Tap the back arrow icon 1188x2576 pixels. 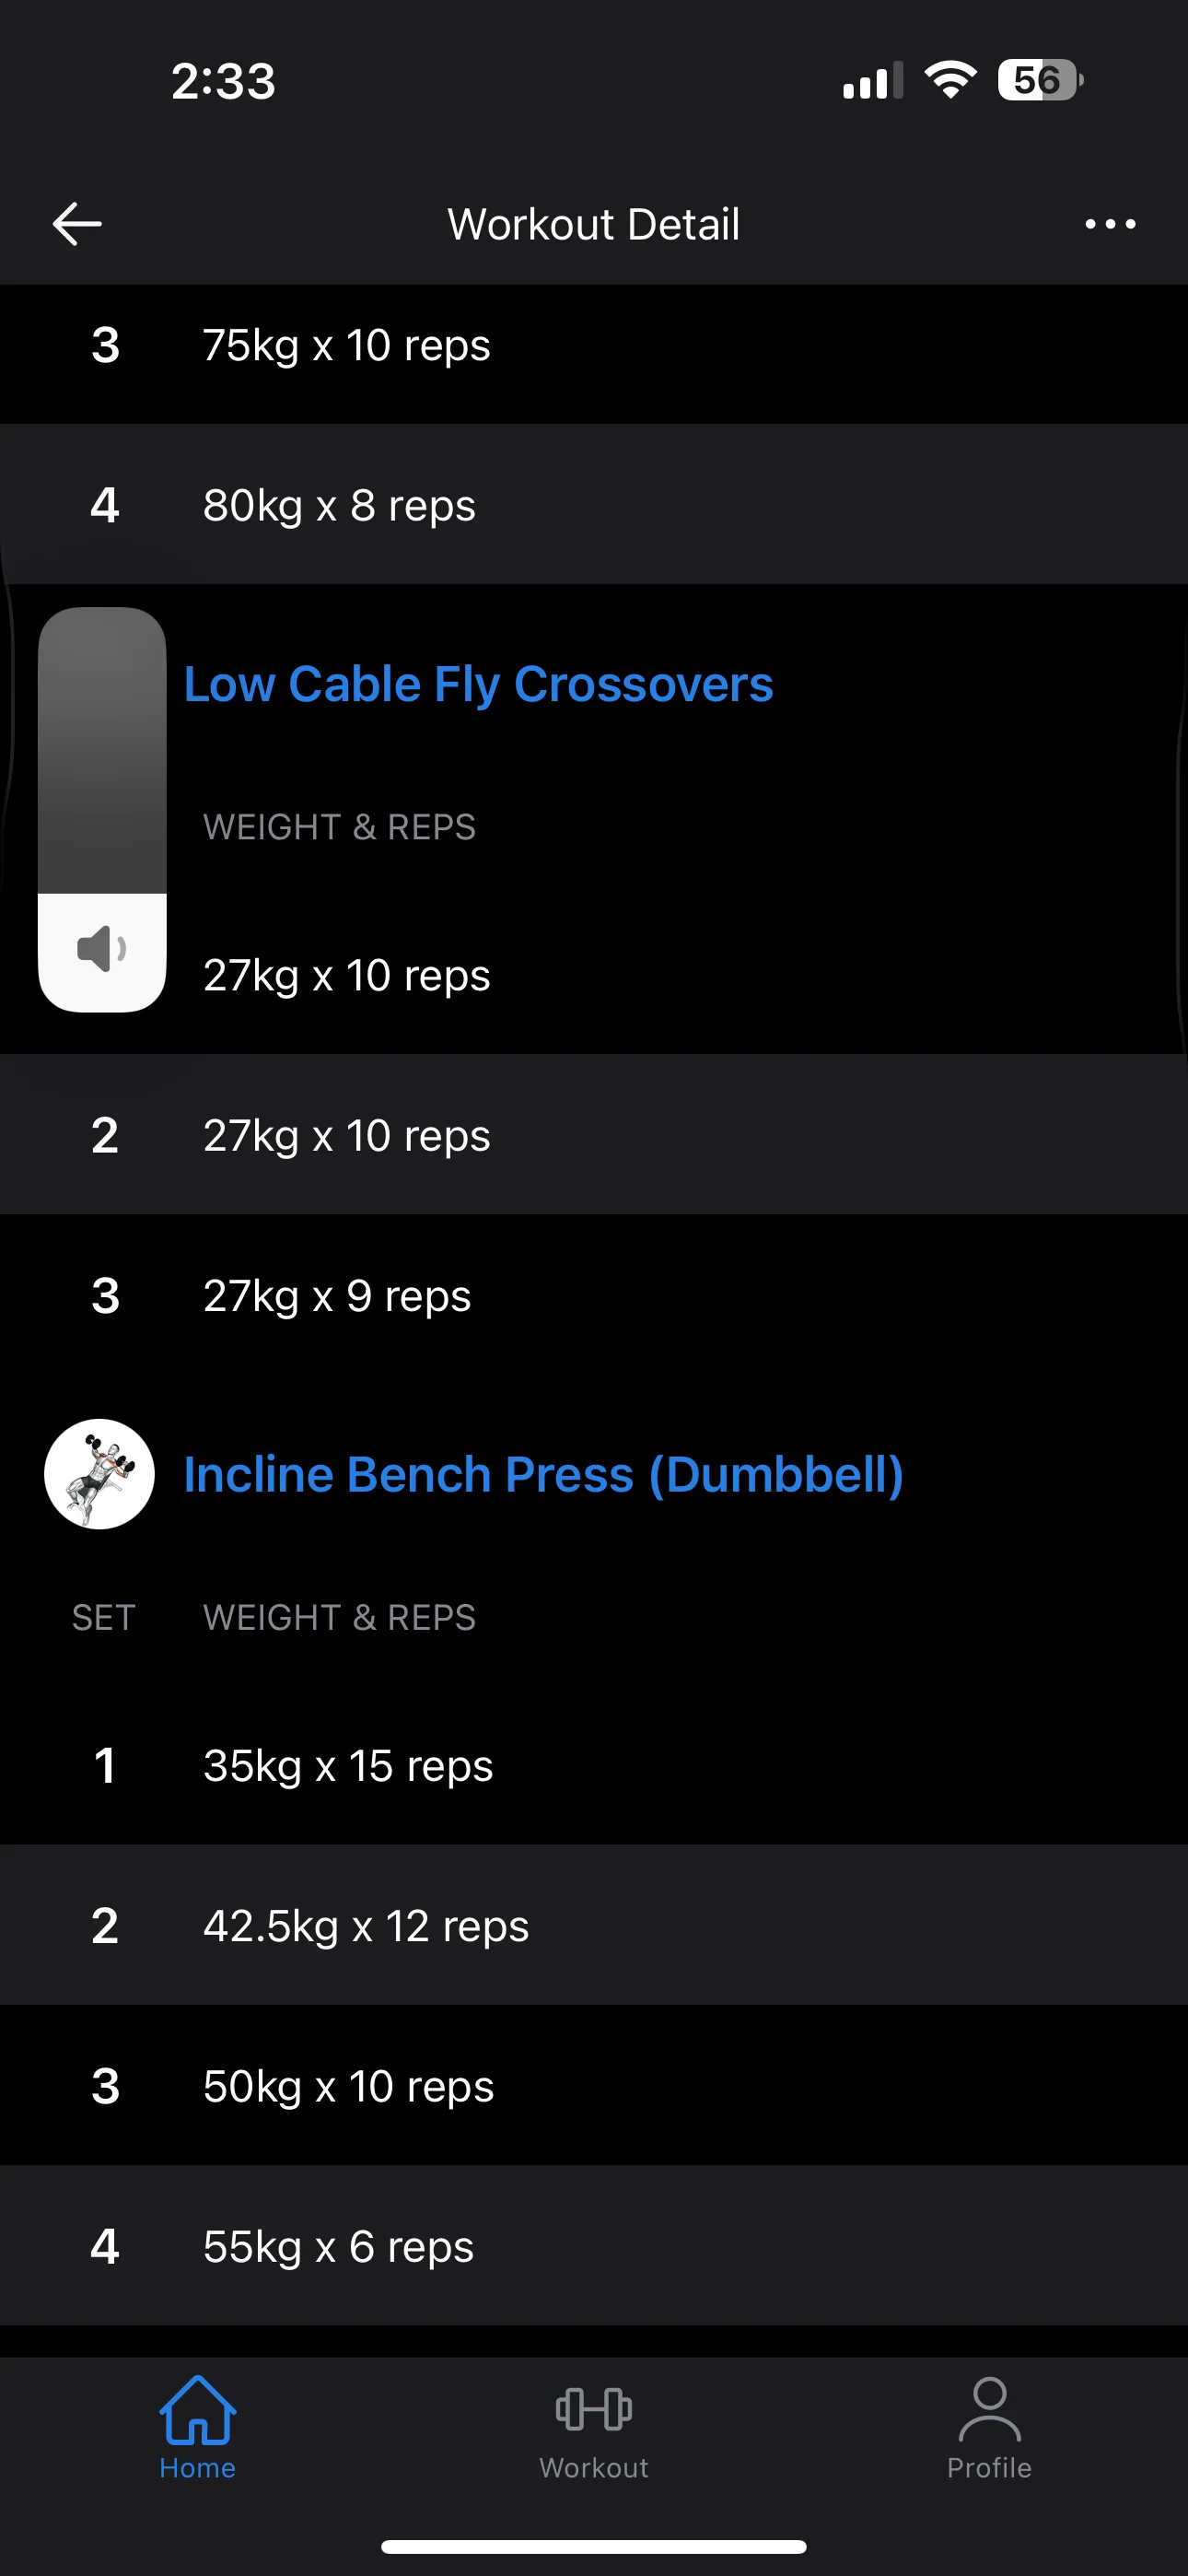pyautogui.click(x=77, y=224)
